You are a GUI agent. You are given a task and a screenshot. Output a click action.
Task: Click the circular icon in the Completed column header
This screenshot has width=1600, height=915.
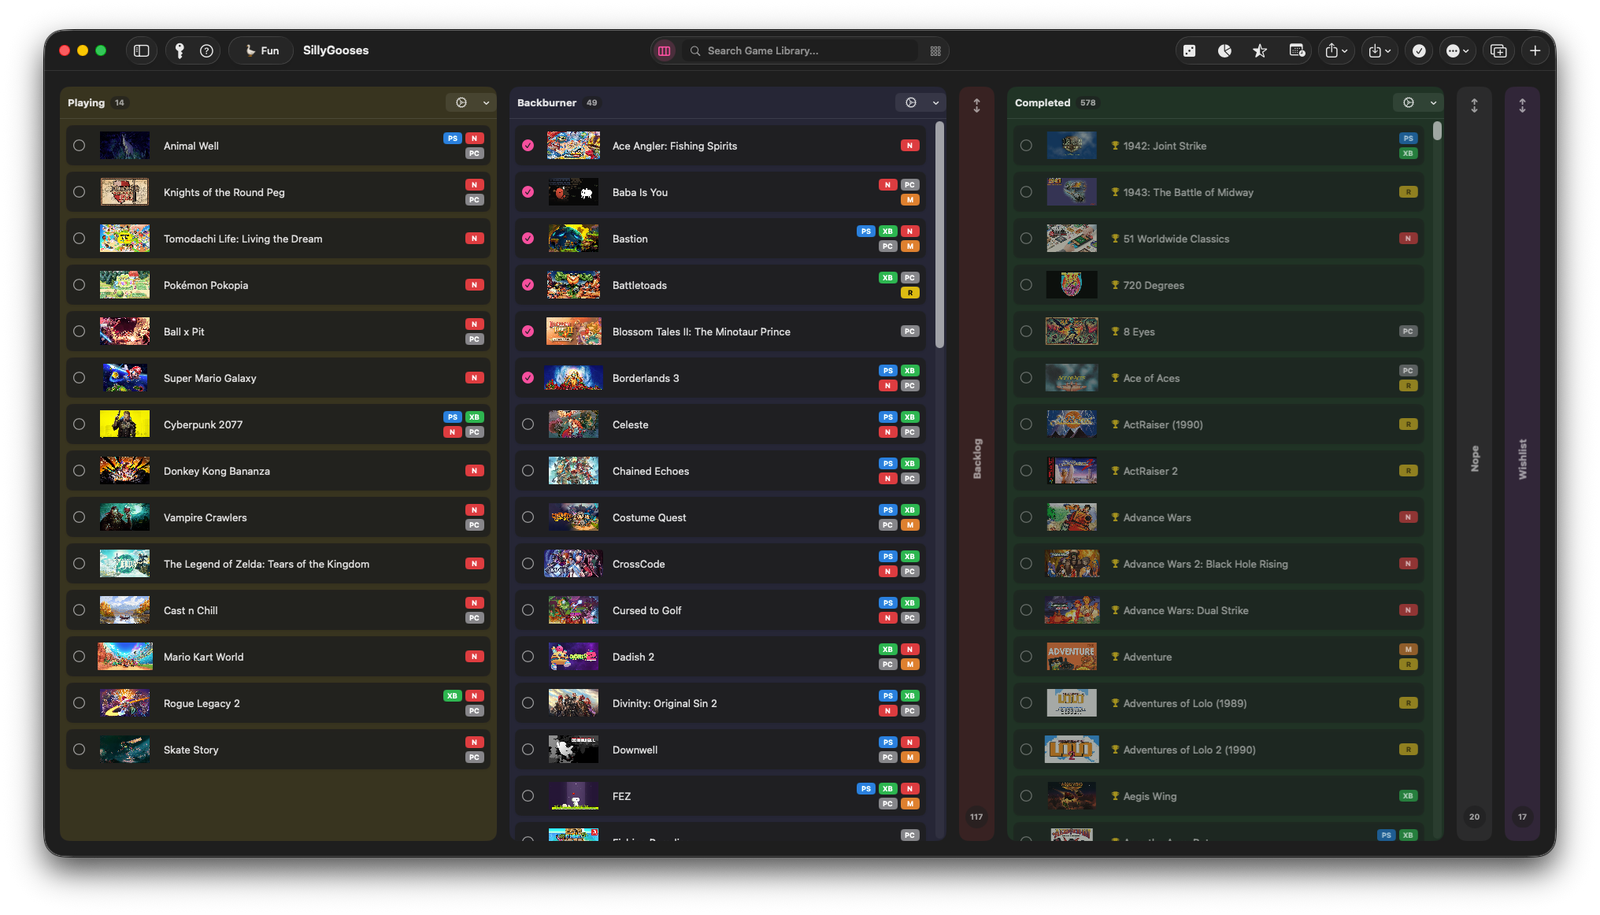1409,103
